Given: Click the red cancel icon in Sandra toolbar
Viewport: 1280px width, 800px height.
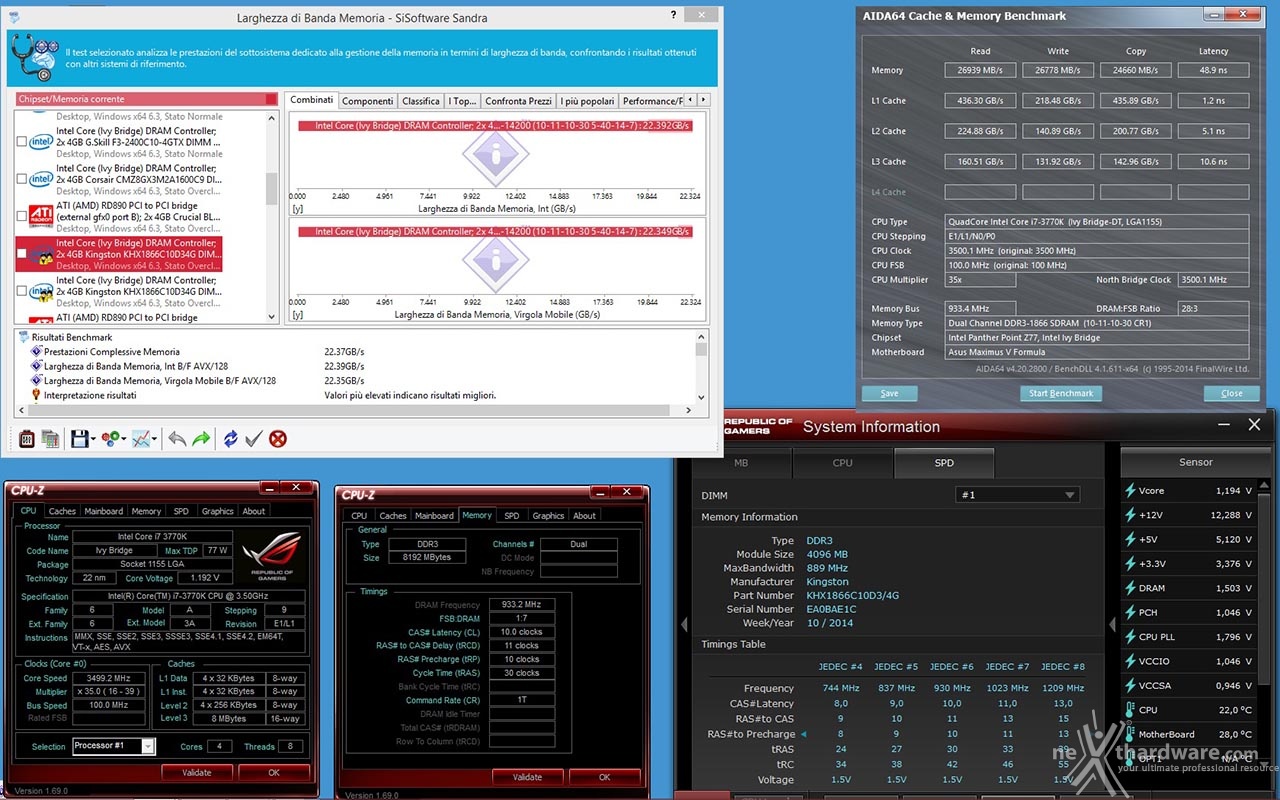Looking at the screenshot, I should pyautogui.click(x=278, y=438).
